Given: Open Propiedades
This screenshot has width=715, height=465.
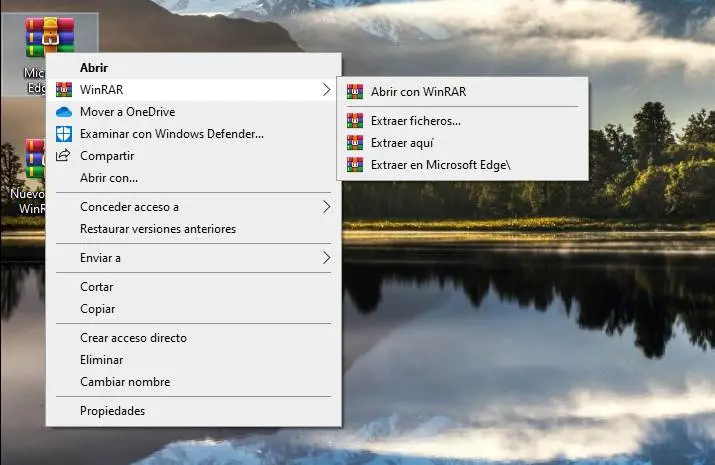Looking at the screenshot, I should [x=194, y=411].
